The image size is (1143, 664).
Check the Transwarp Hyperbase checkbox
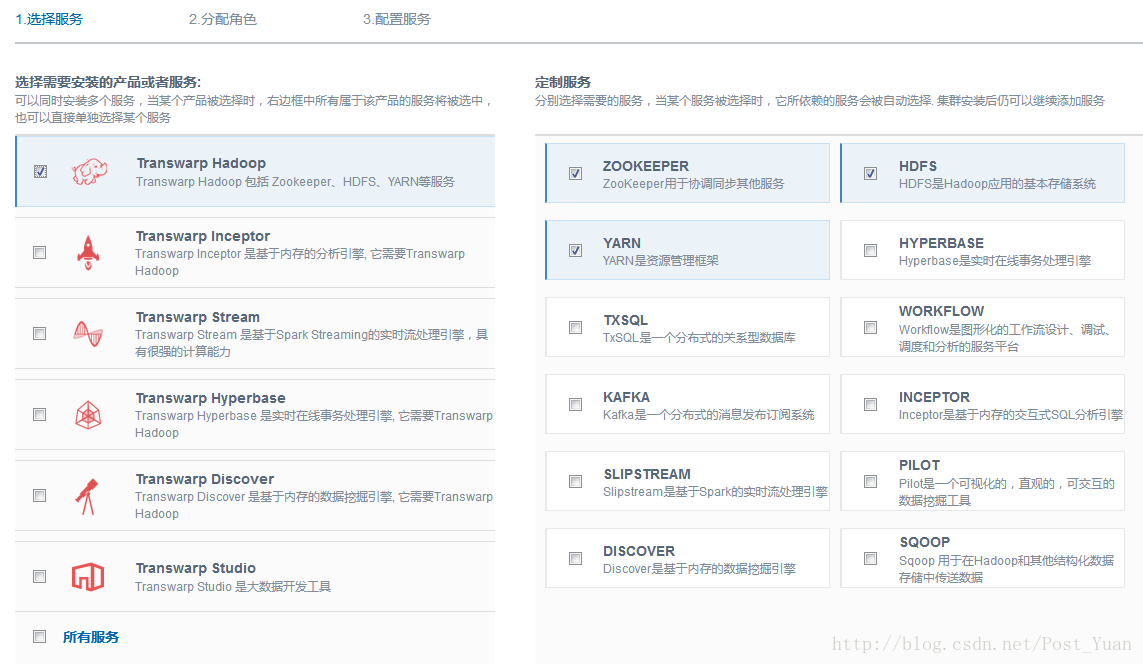pos(39,414)
